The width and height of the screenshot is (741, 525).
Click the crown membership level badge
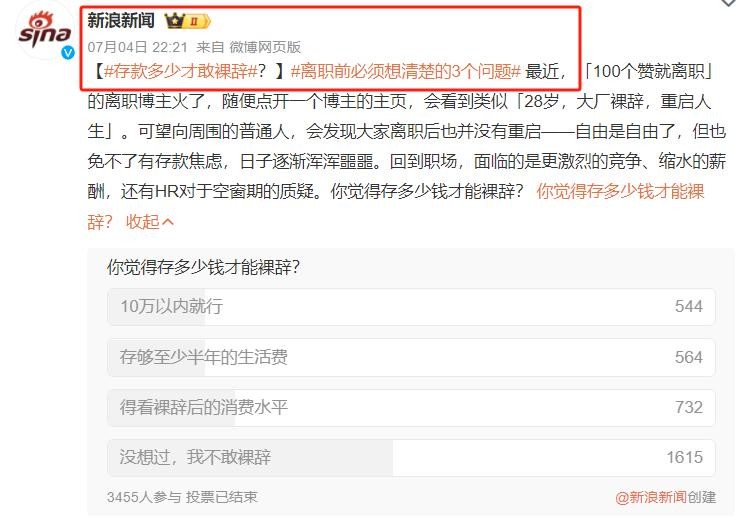pos(187,21)
